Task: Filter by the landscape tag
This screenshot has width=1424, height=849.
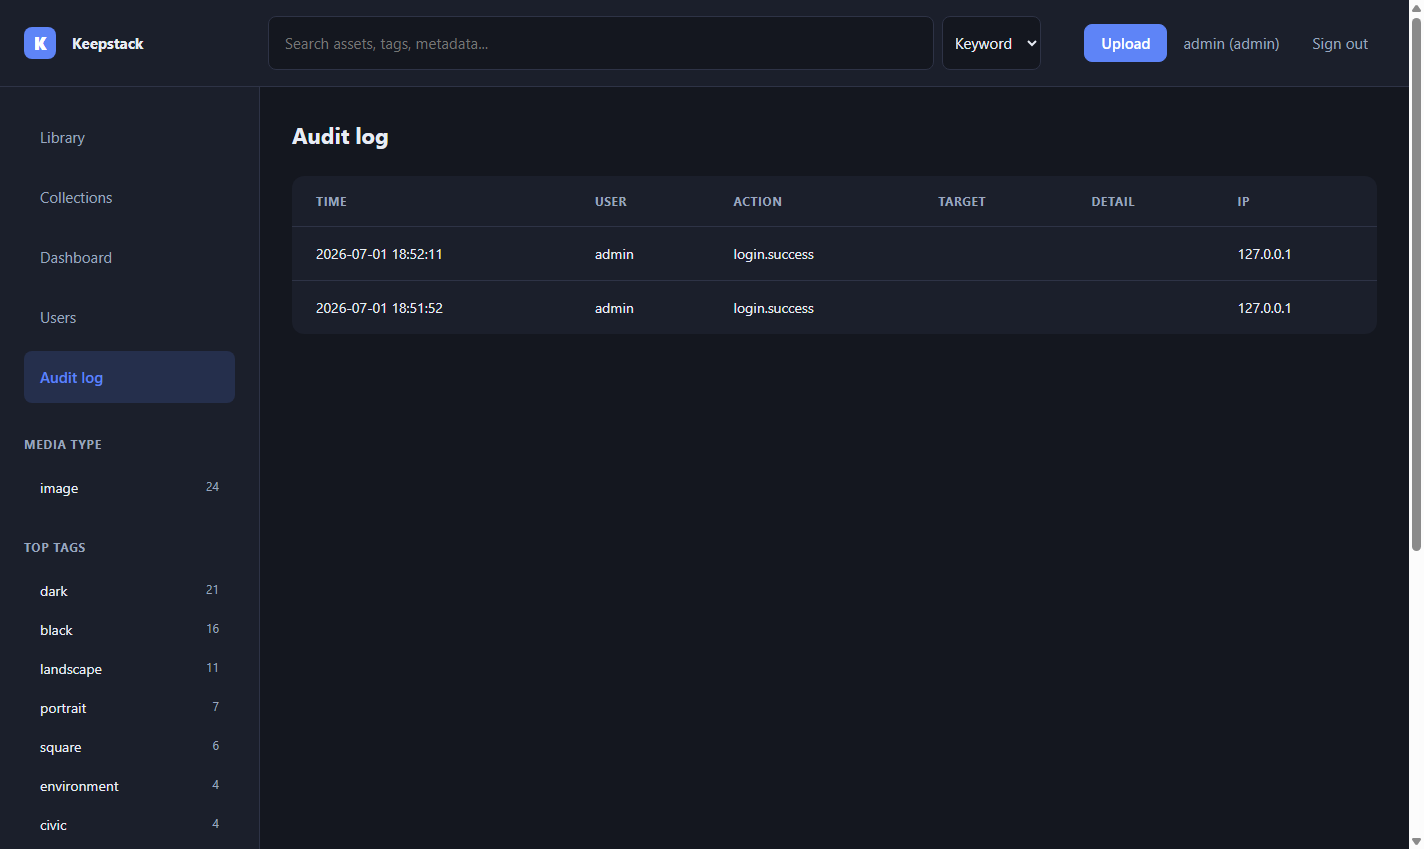Action: tap(129, 669)
